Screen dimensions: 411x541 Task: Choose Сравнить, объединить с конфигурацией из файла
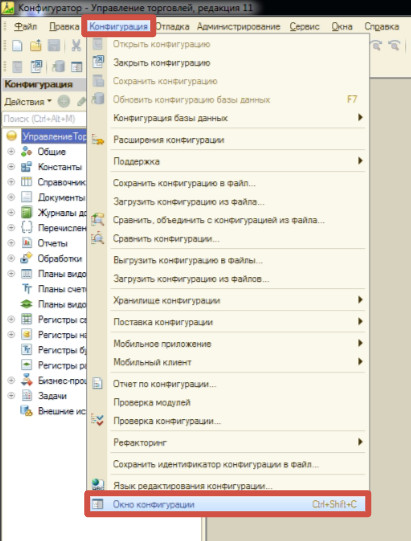(x=228, y=220)
